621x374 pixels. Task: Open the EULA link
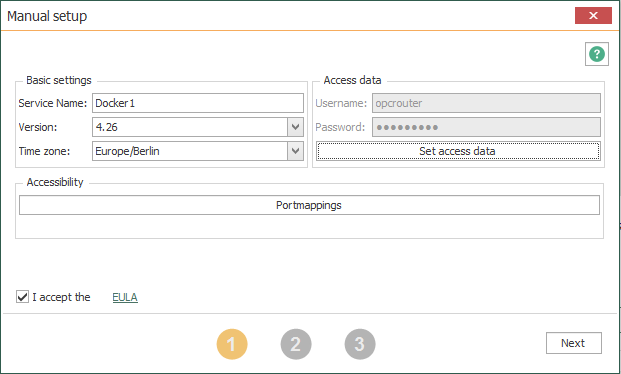(x=125, y=297)
